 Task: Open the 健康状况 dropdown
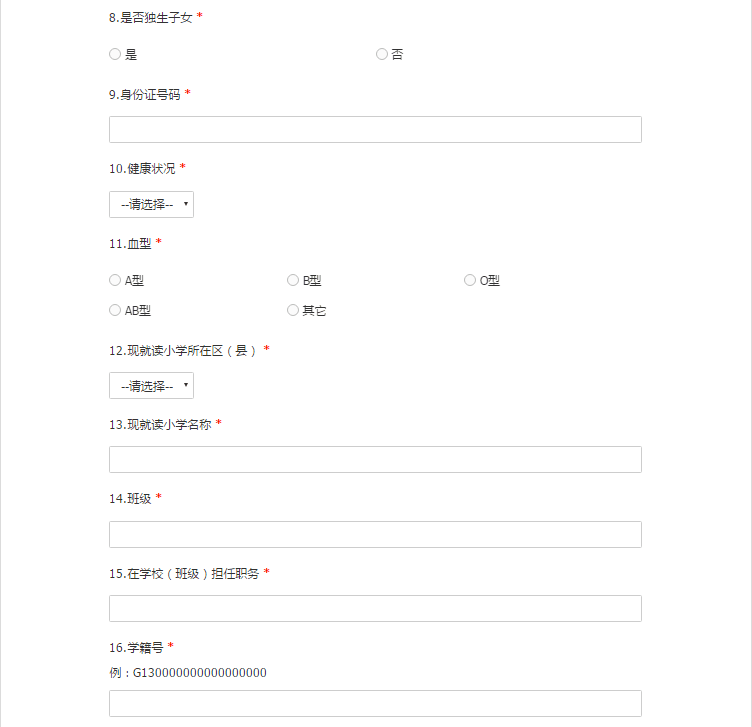tap(151, 204)
